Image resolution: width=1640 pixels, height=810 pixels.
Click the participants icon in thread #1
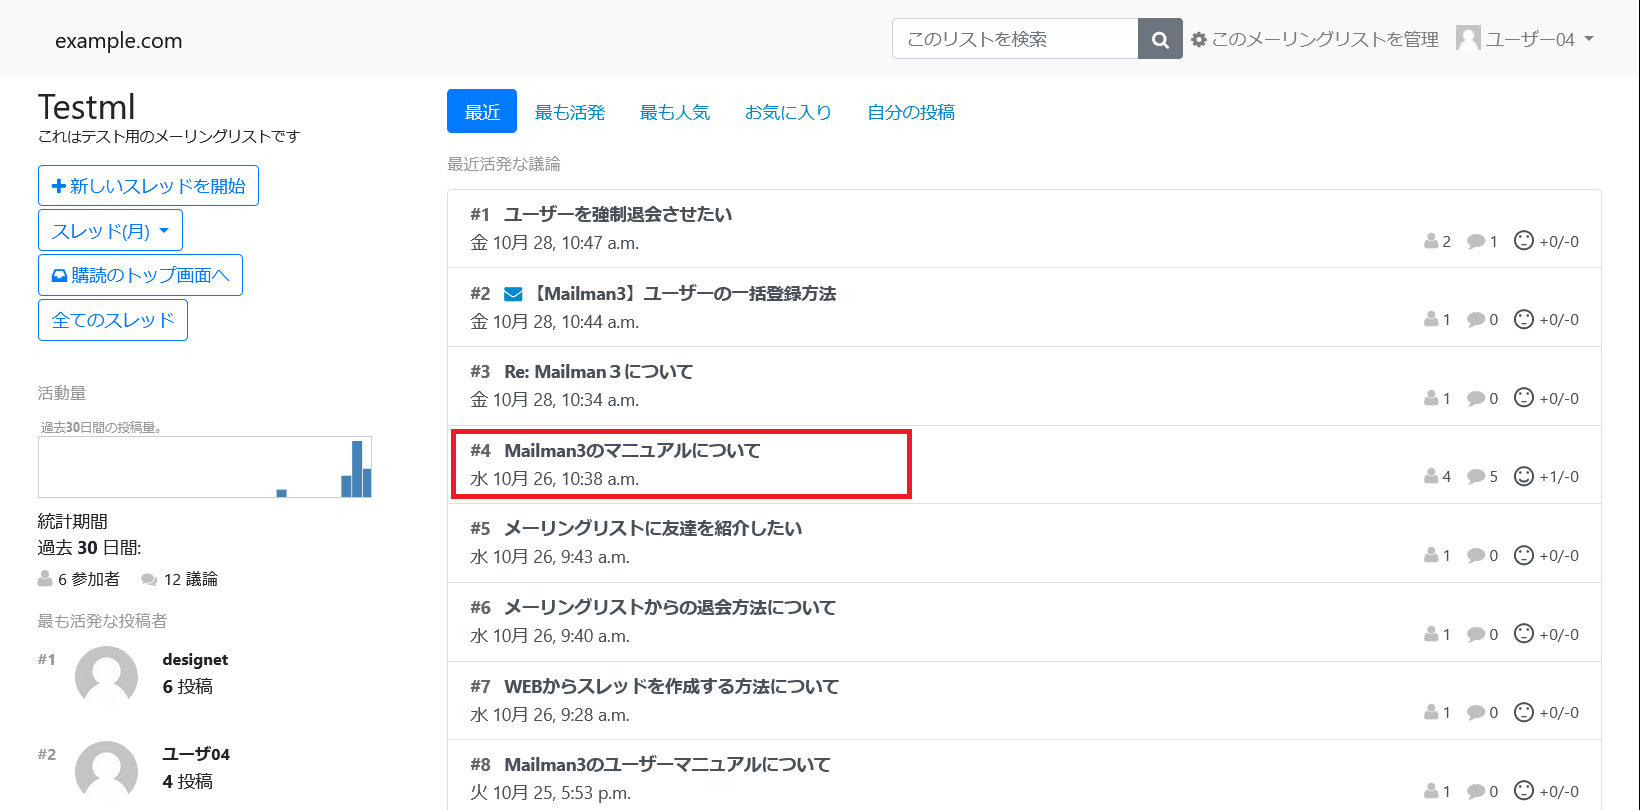tap(1431, 241)
